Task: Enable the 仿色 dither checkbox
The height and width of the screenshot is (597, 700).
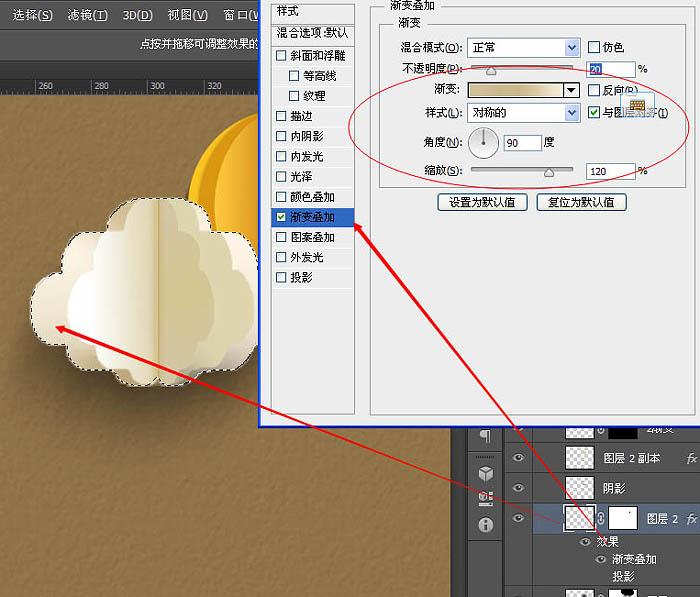Action: click(x=594, y=47)
